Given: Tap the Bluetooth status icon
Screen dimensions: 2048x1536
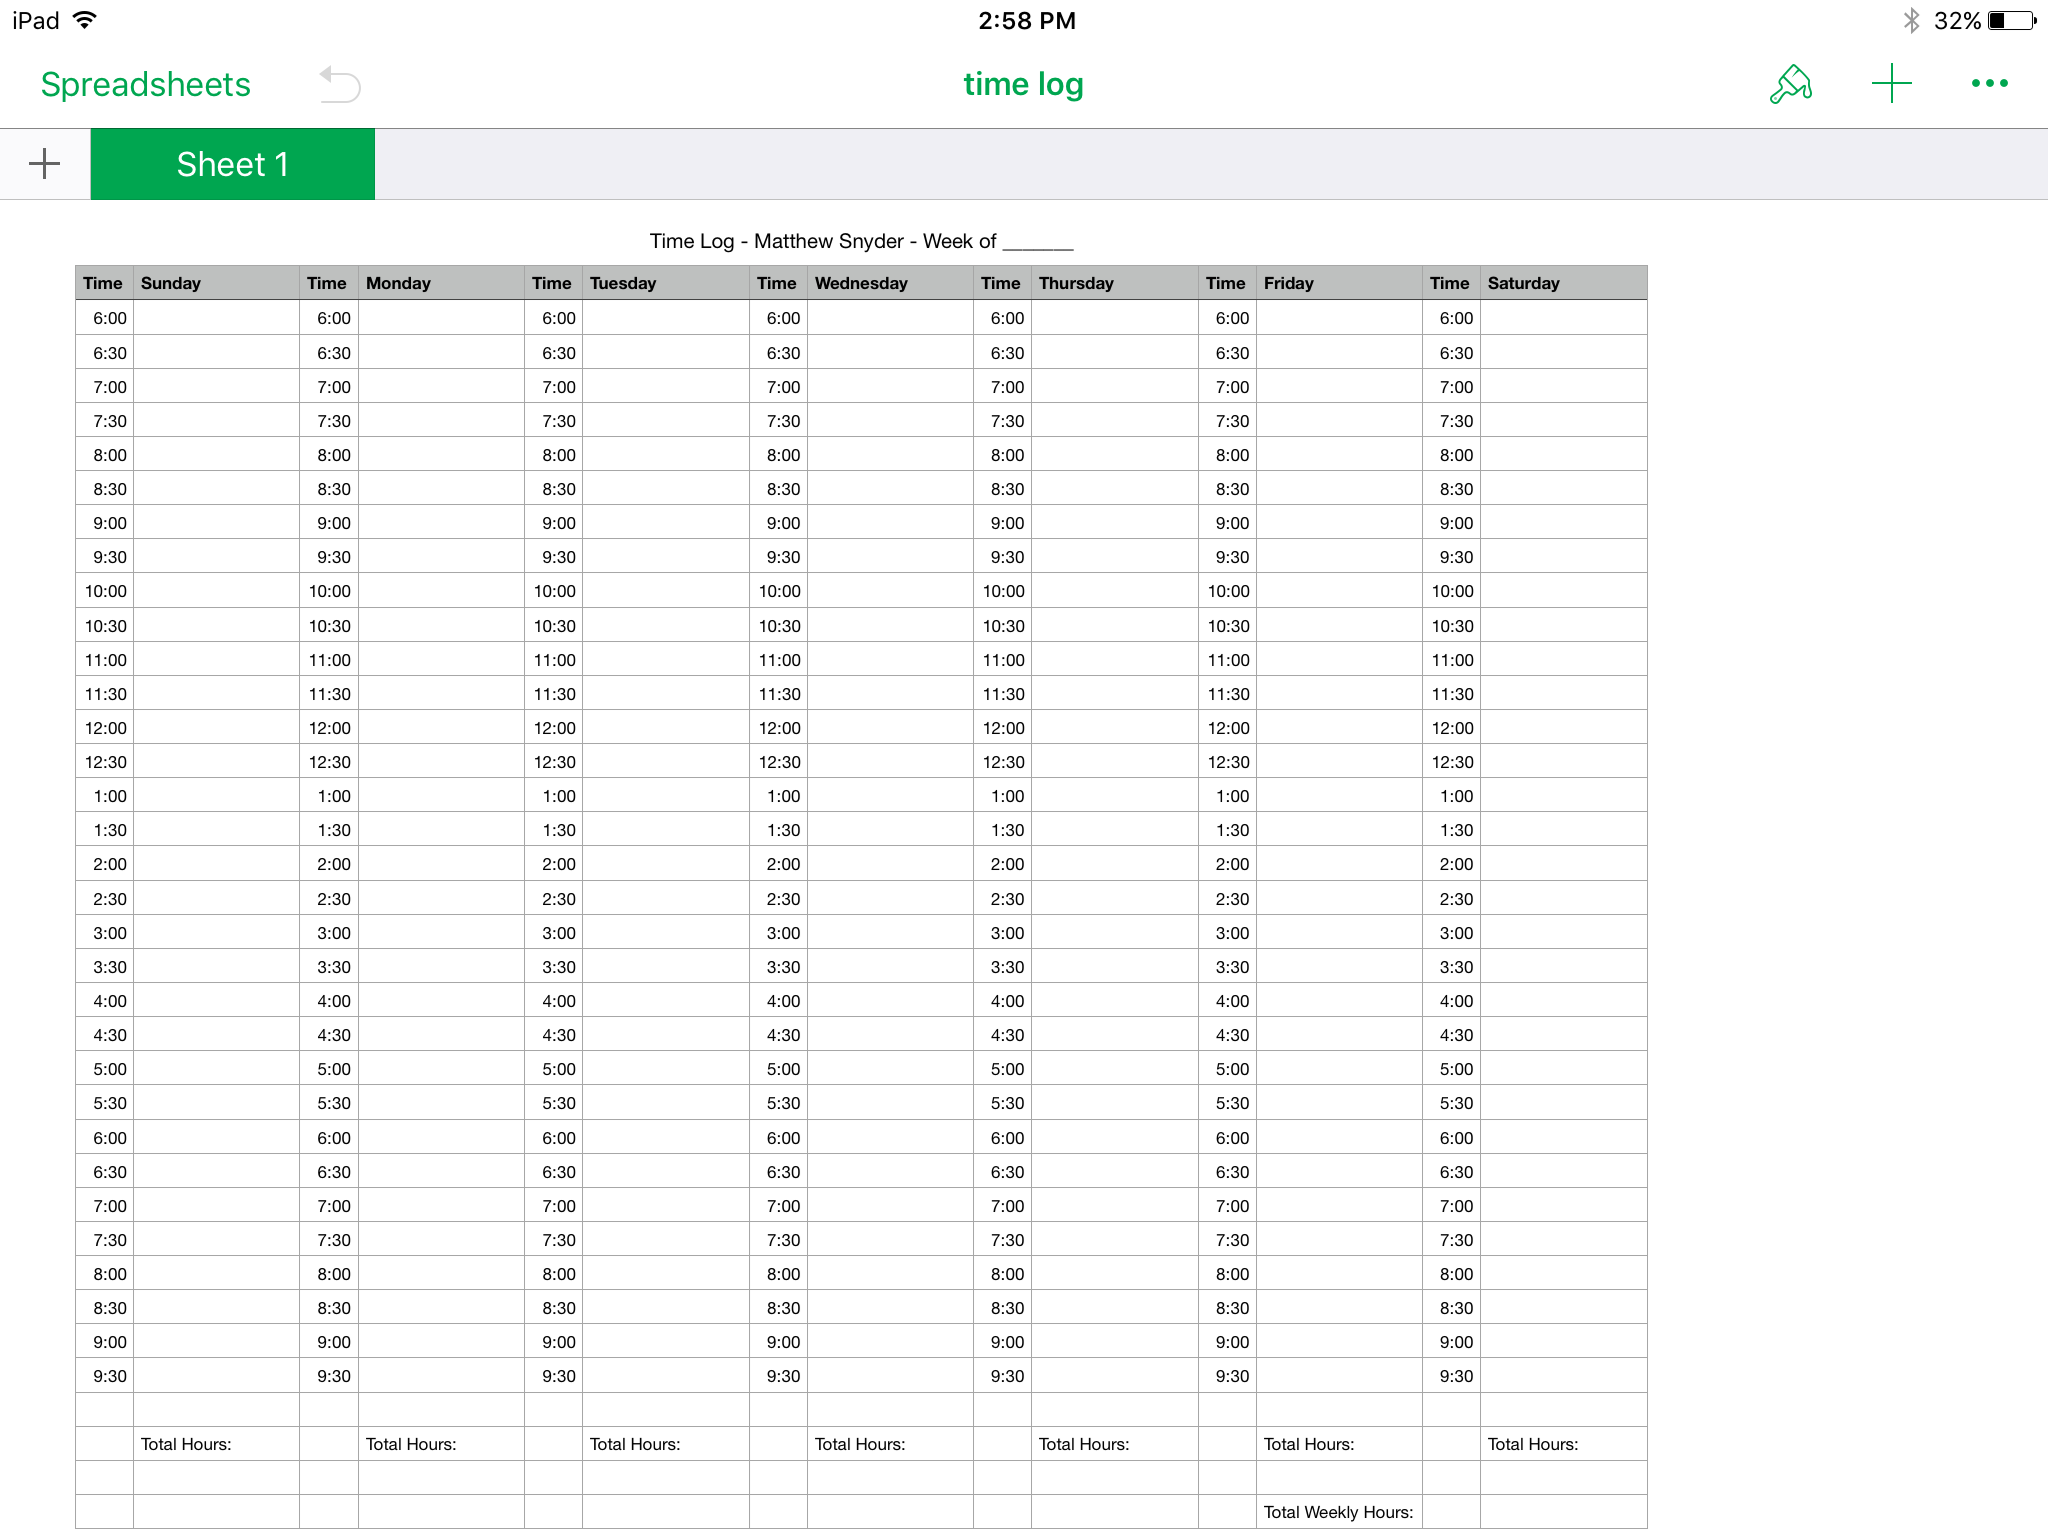Looking at the screenshot, I should click(x=1911, y=21).
